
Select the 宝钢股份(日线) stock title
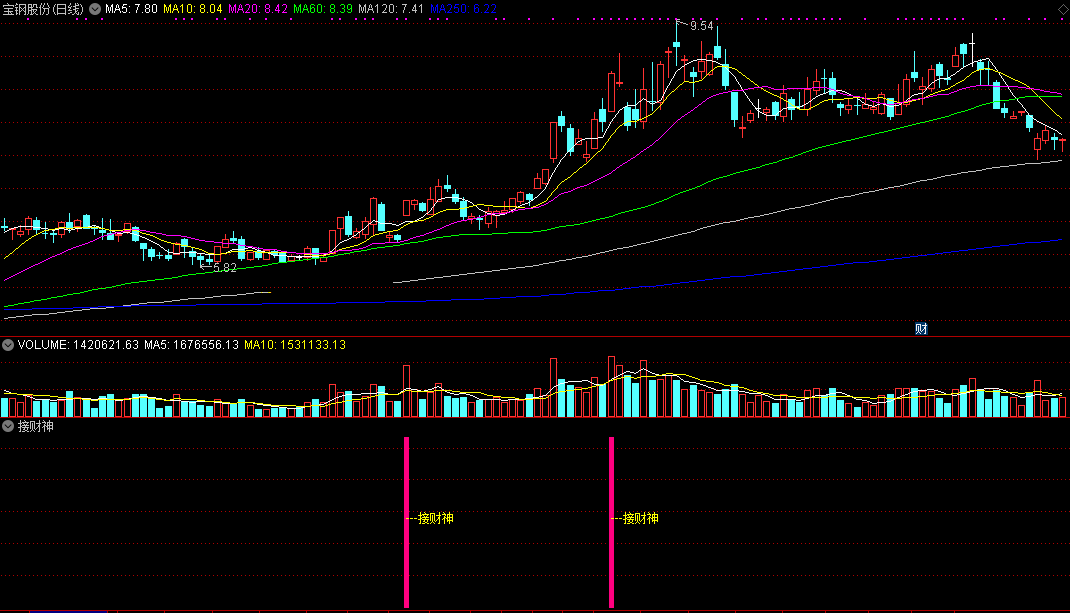(x=43, y=10)
